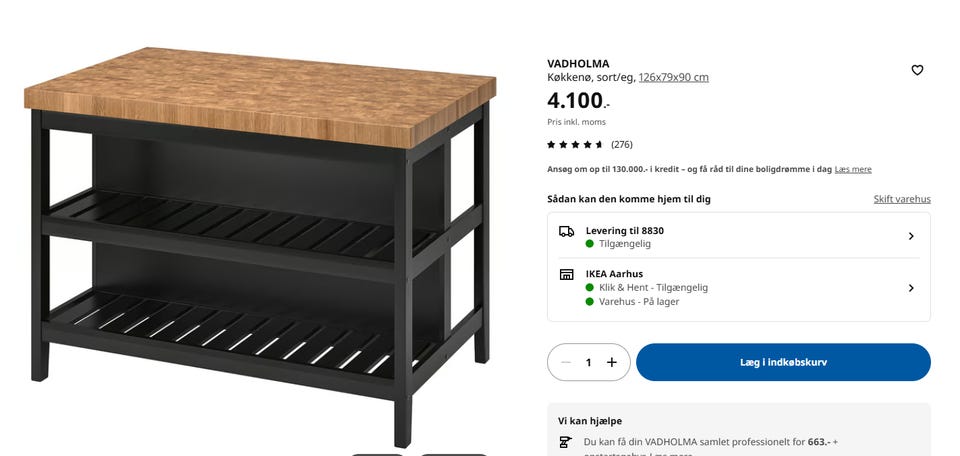Viewport: 960px width, 456px height.
Task: Select the Levering til 8830 row
Action: (739, 236)
